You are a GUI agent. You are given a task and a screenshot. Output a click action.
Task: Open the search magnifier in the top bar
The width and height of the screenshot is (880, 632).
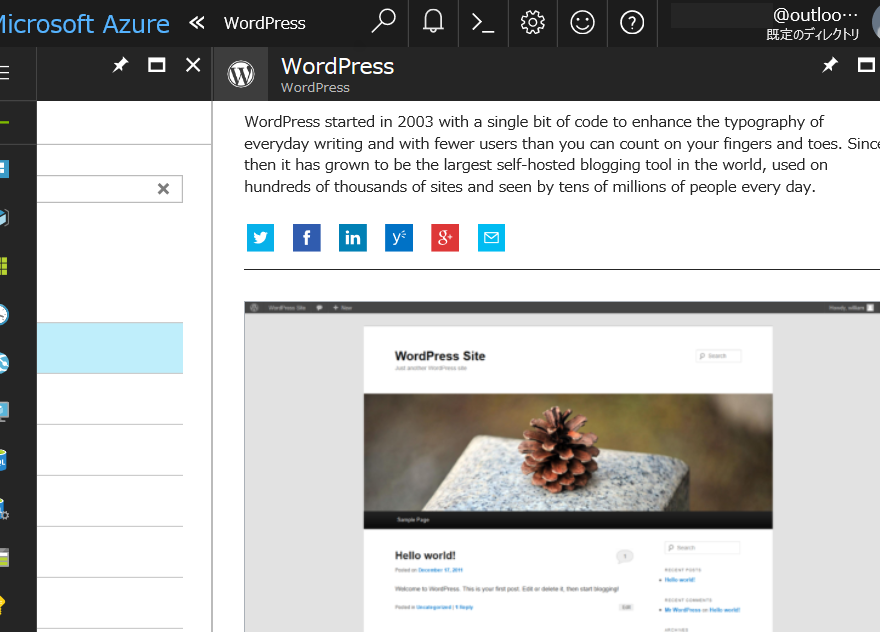(x=384, y=22)
